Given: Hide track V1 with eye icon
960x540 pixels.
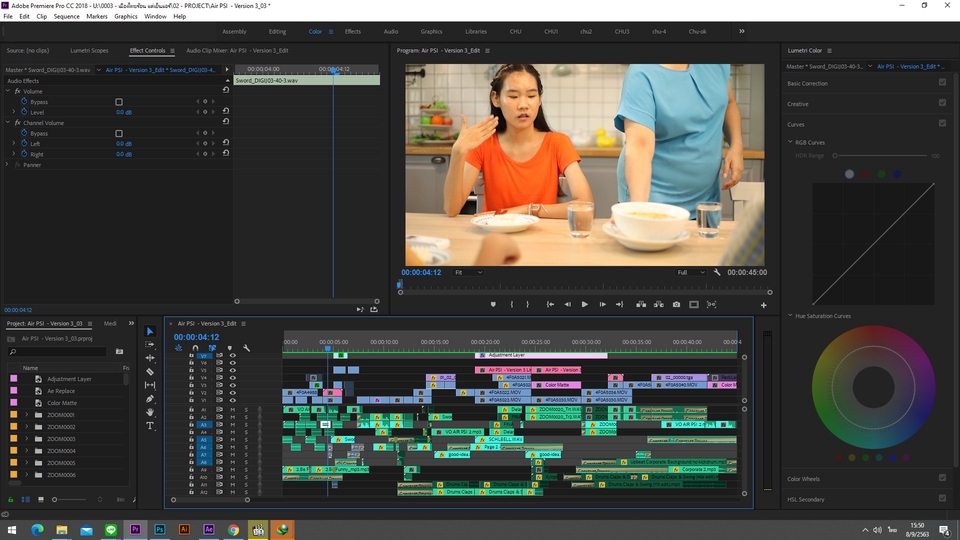Looking at the screenshot, I should click(x=233, y=400).
